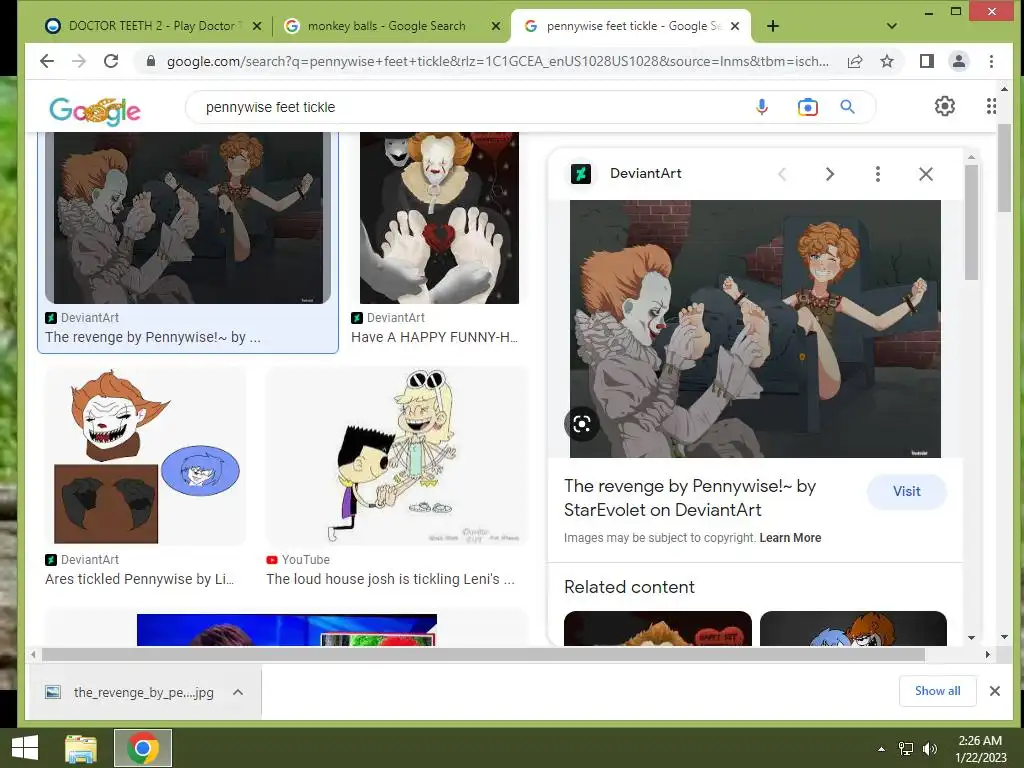Open the first Related content thumbnail

pos(658,628)
